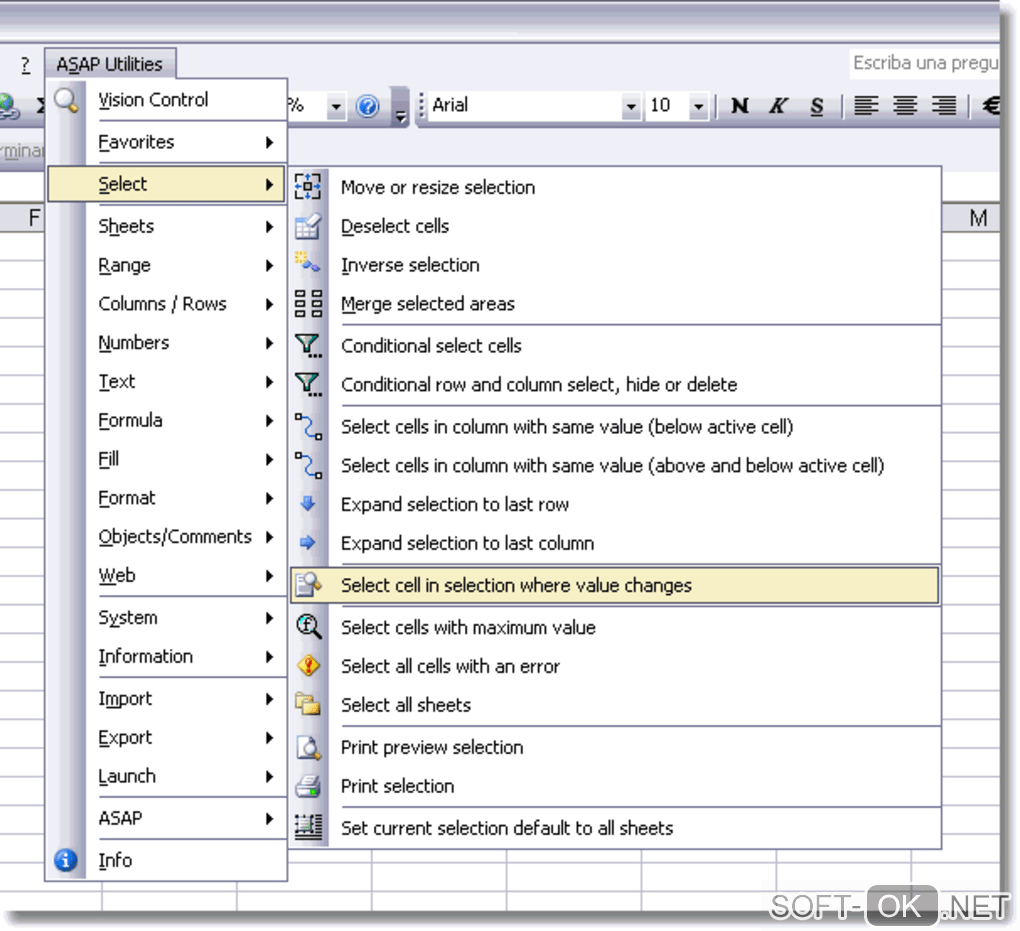Select column F header

pos(23,218)
